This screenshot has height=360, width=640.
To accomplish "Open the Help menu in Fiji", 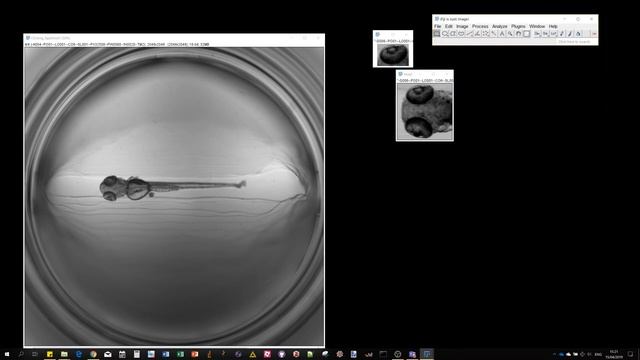I will point(553,26).
